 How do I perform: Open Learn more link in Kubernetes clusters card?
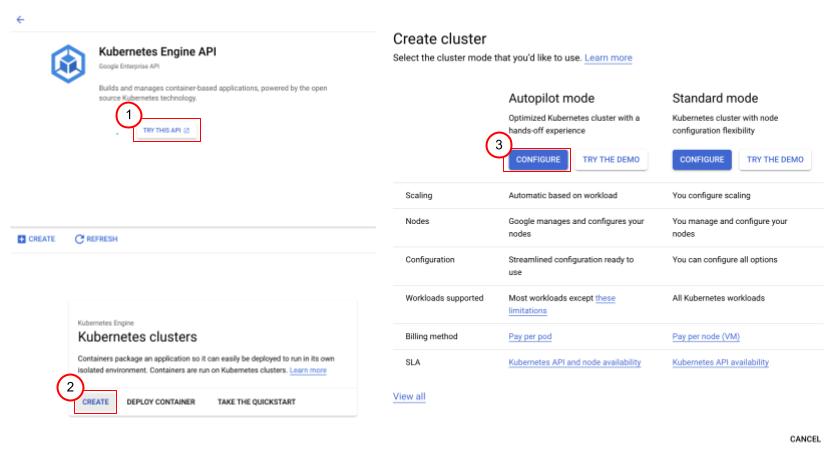308,370
